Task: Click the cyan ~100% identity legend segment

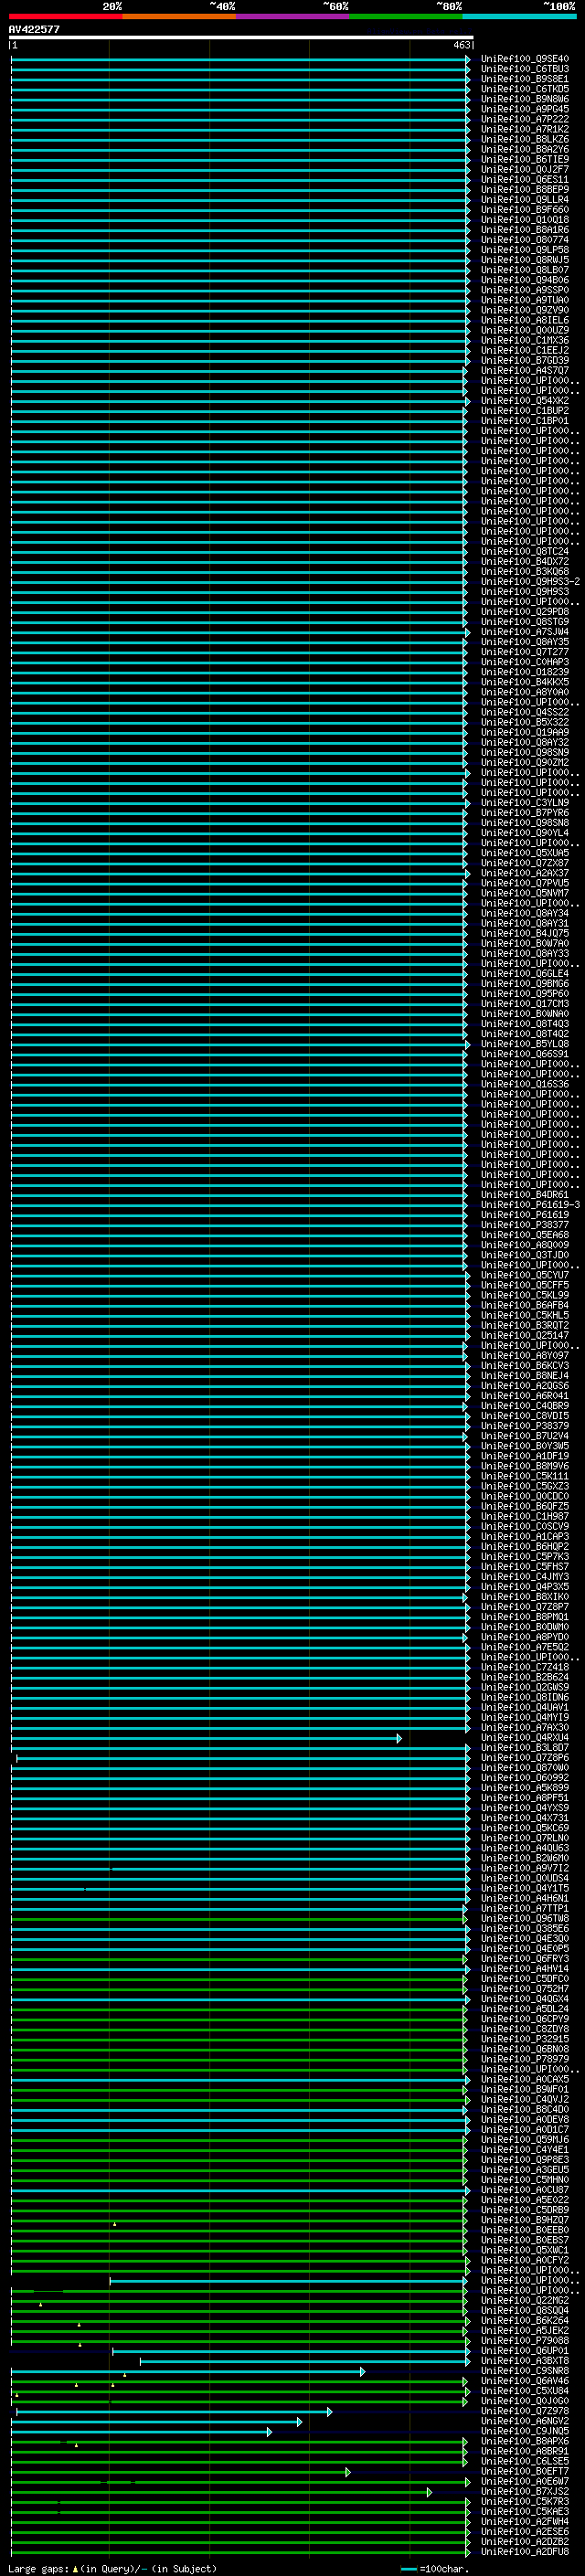Action: click(x=519, y=16)
